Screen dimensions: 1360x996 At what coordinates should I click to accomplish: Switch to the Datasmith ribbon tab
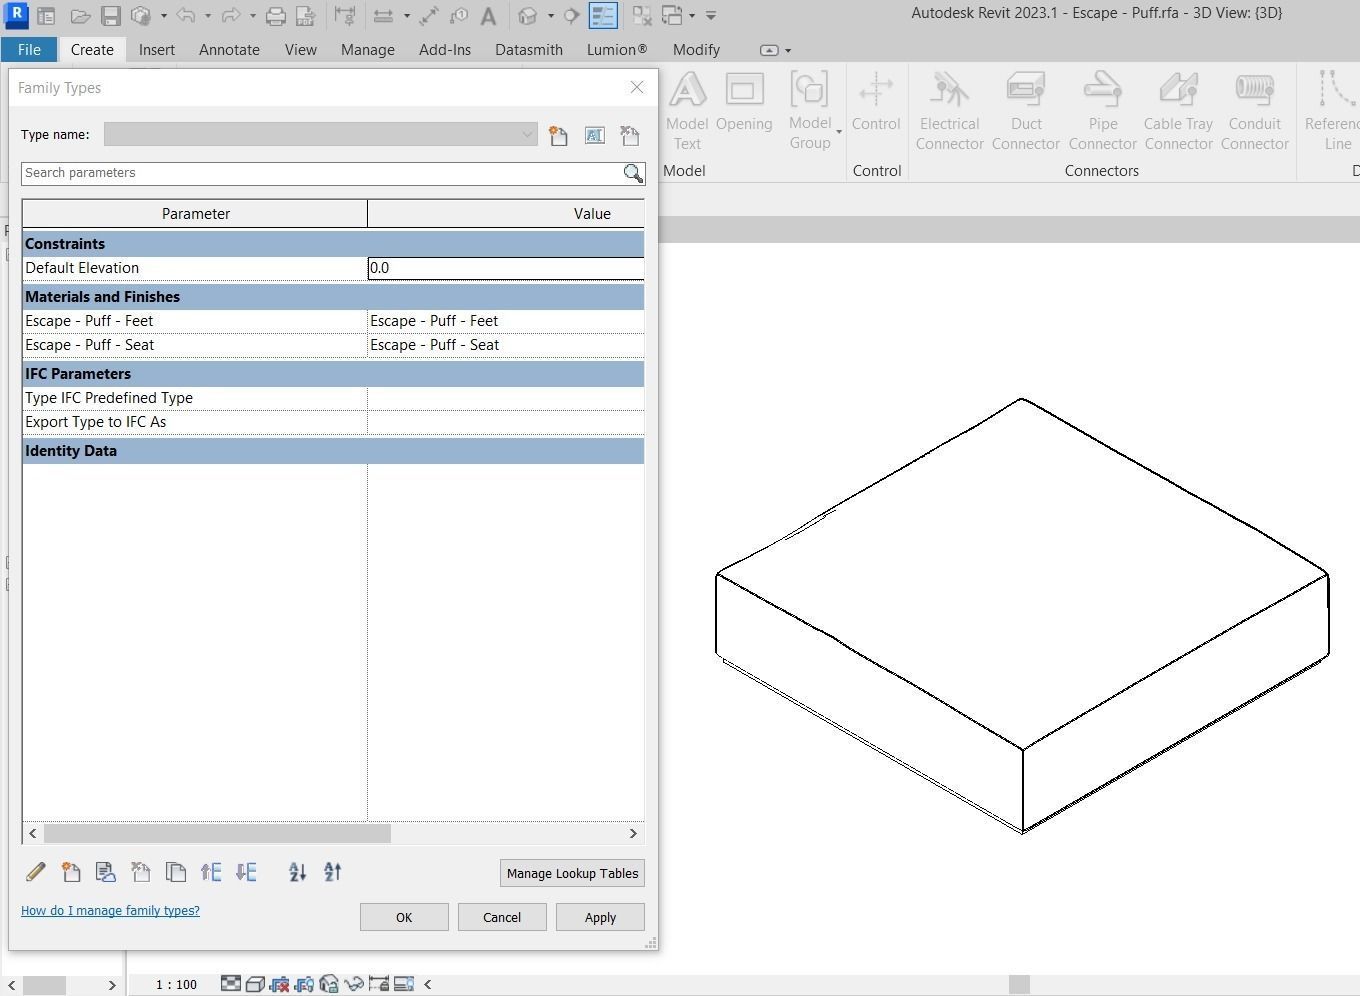(529, 49)
